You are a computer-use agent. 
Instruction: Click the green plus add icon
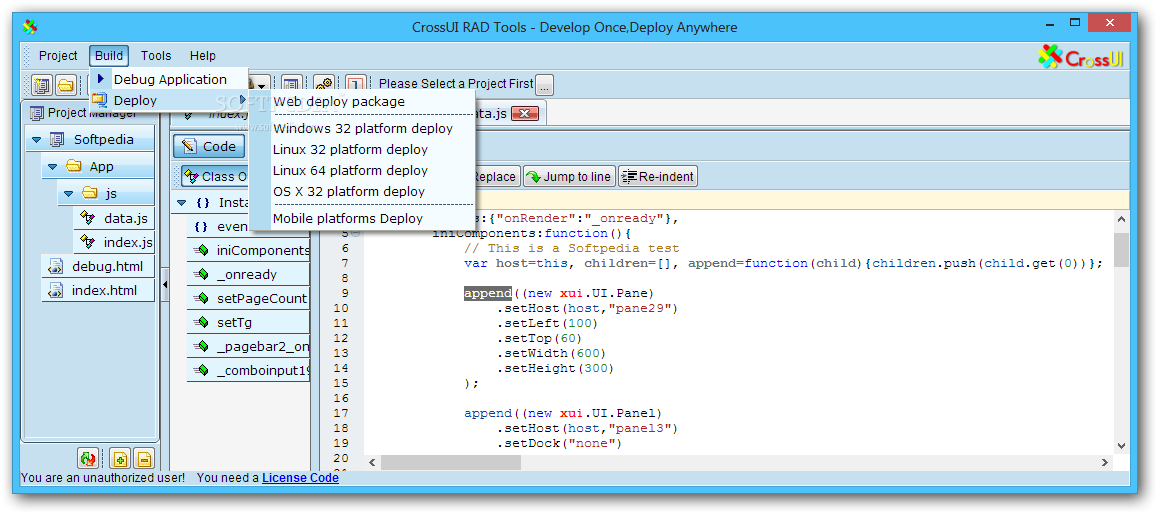120,459
